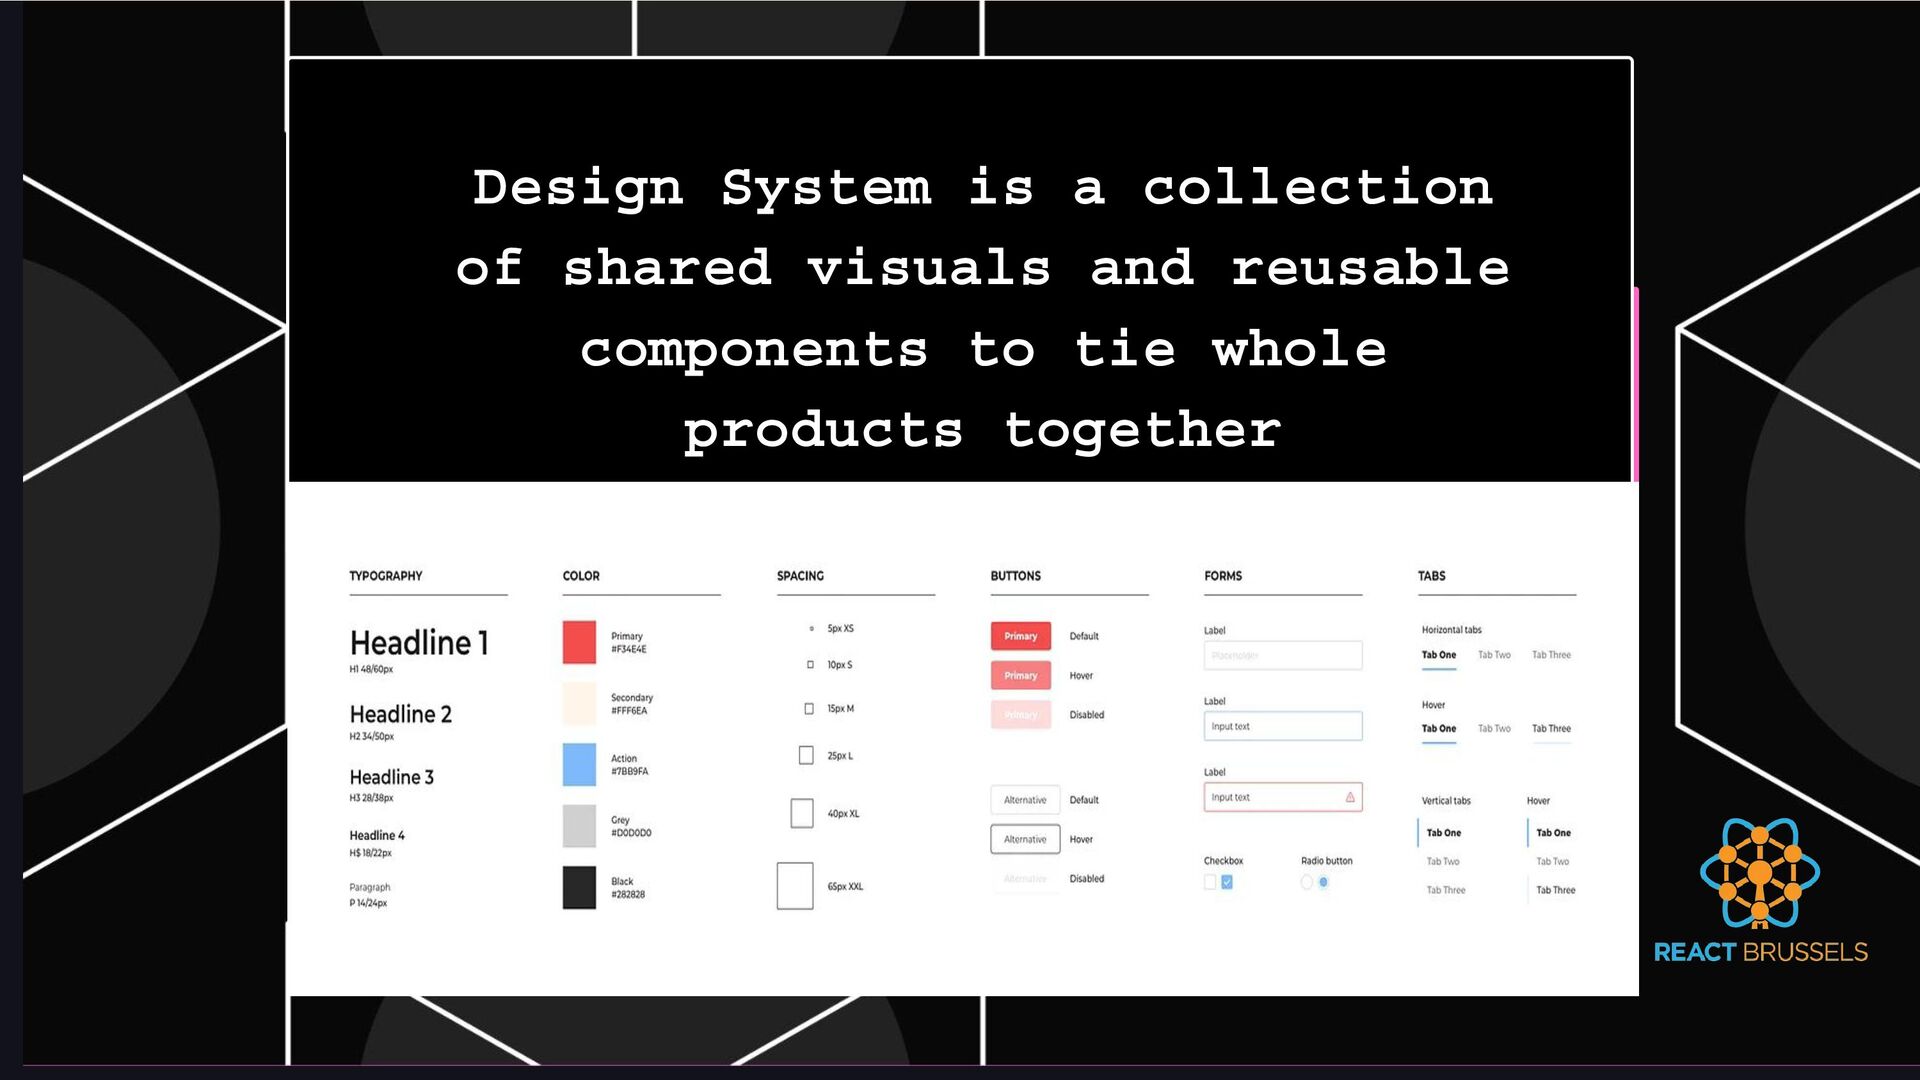This screenshot has width=1920, height=1080.
Task: Pick the Action #7BB9FA blue swatch
Action: pyautogui.click(x=579, y=765)
